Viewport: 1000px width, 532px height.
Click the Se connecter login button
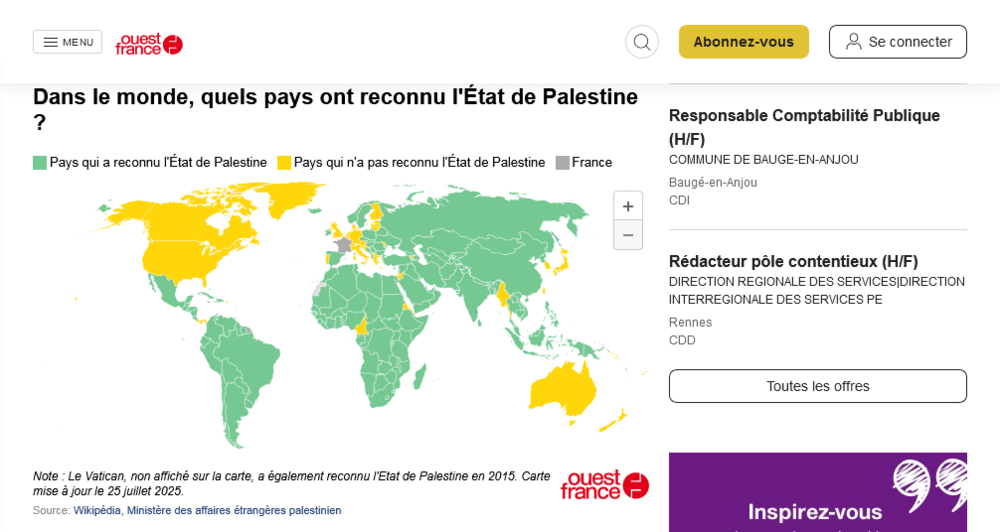click(x=897, y=42)
